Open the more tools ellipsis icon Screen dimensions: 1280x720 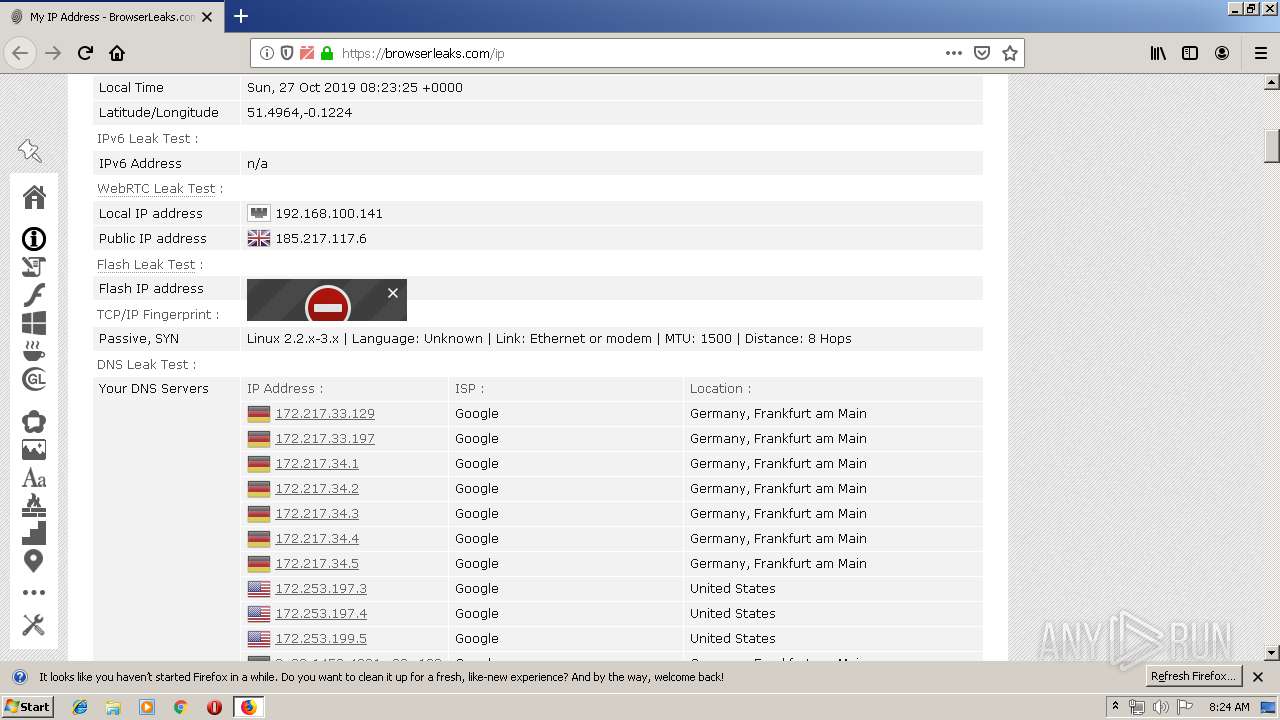tap(34, 593)
